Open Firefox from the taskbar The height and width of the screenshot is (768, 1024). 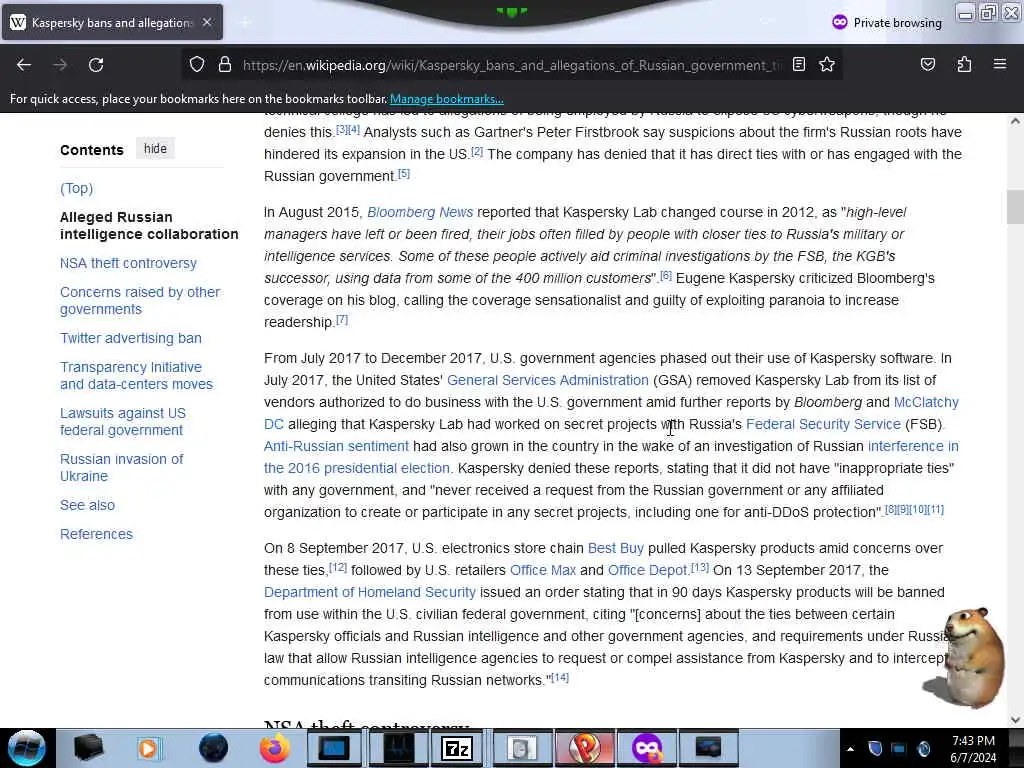pyautogui.click(x=275, y=748)
